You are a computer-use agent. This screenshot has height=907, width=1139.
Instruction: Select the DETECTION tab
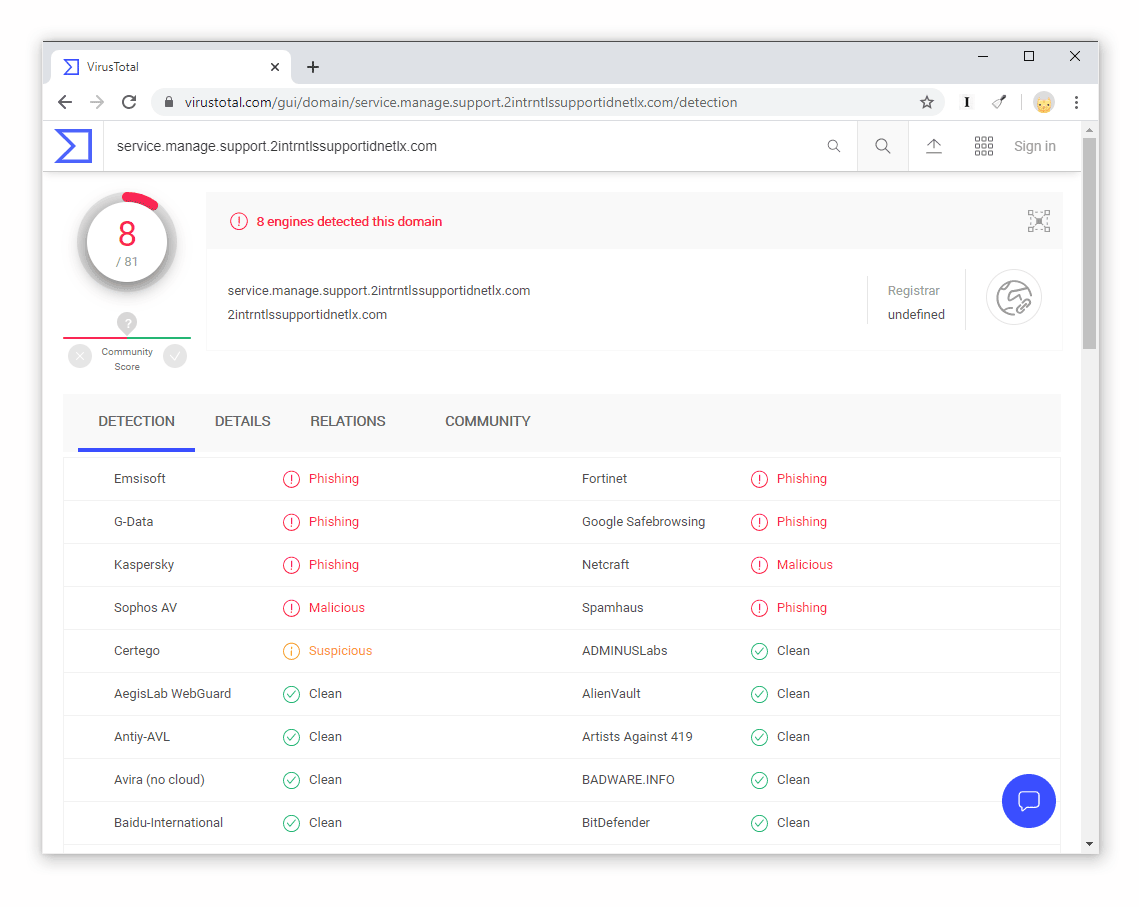[x=137, y=421]
